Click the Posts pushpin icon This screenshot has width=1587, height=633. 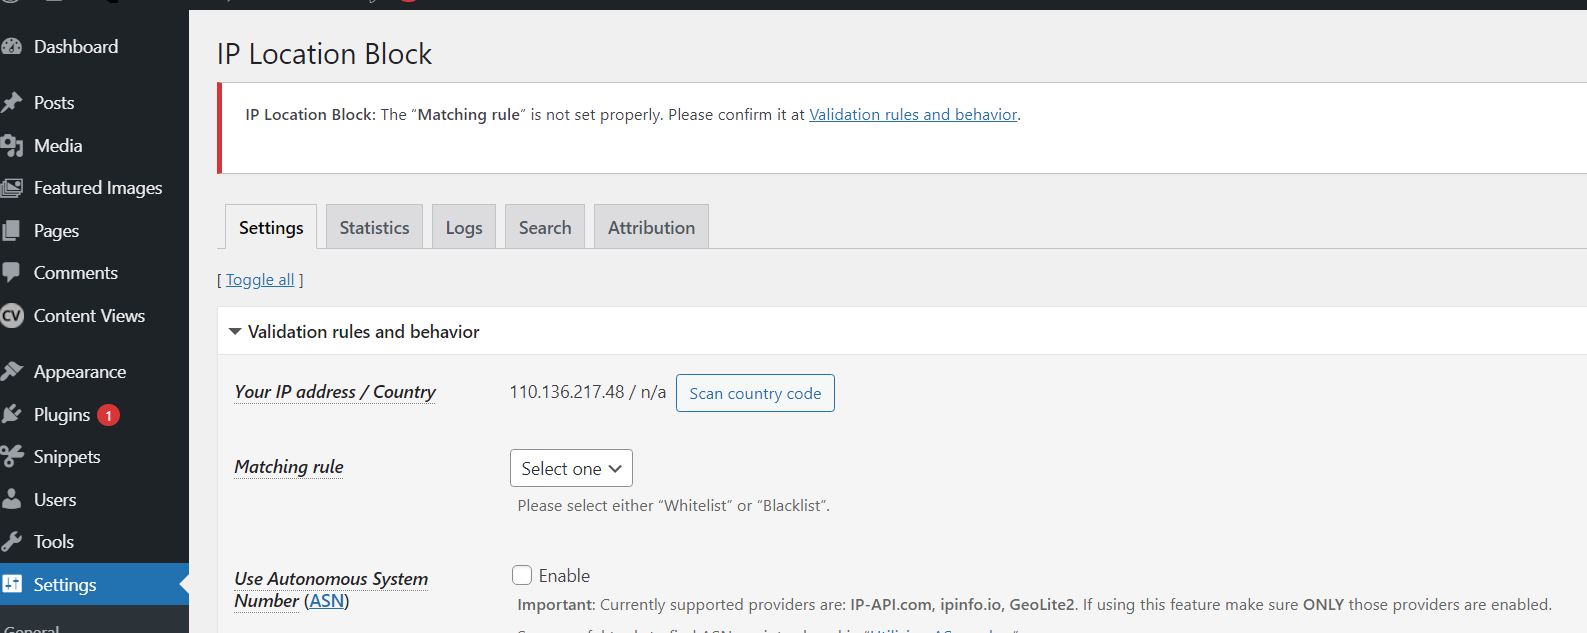(x=11, y=103)
